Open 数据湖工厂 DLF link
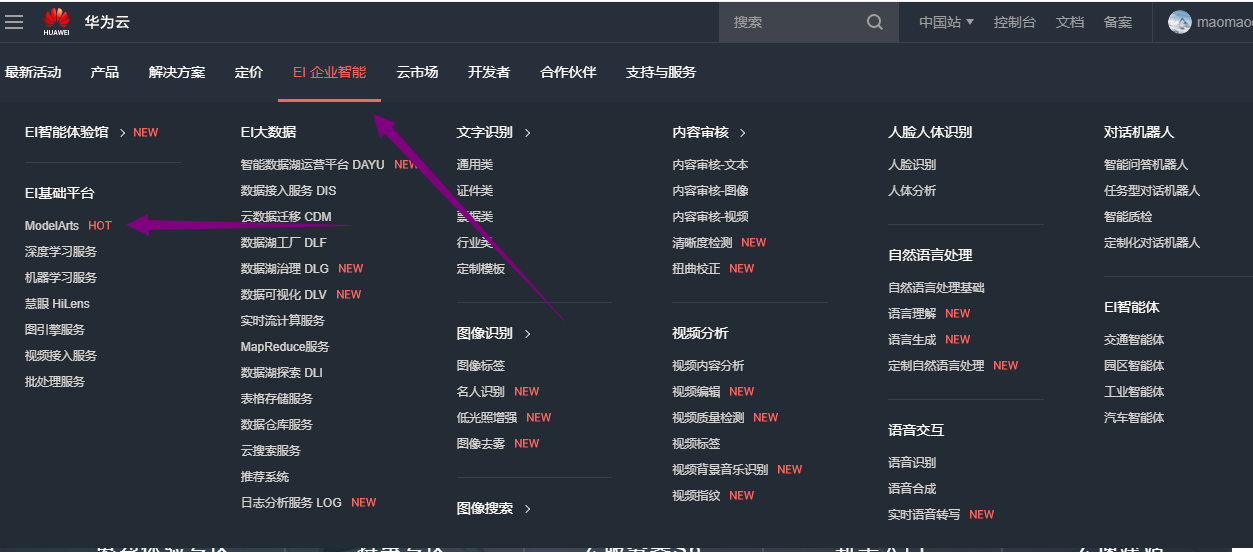The height and width of the screenshot is (552, 1253). [283, 242]
